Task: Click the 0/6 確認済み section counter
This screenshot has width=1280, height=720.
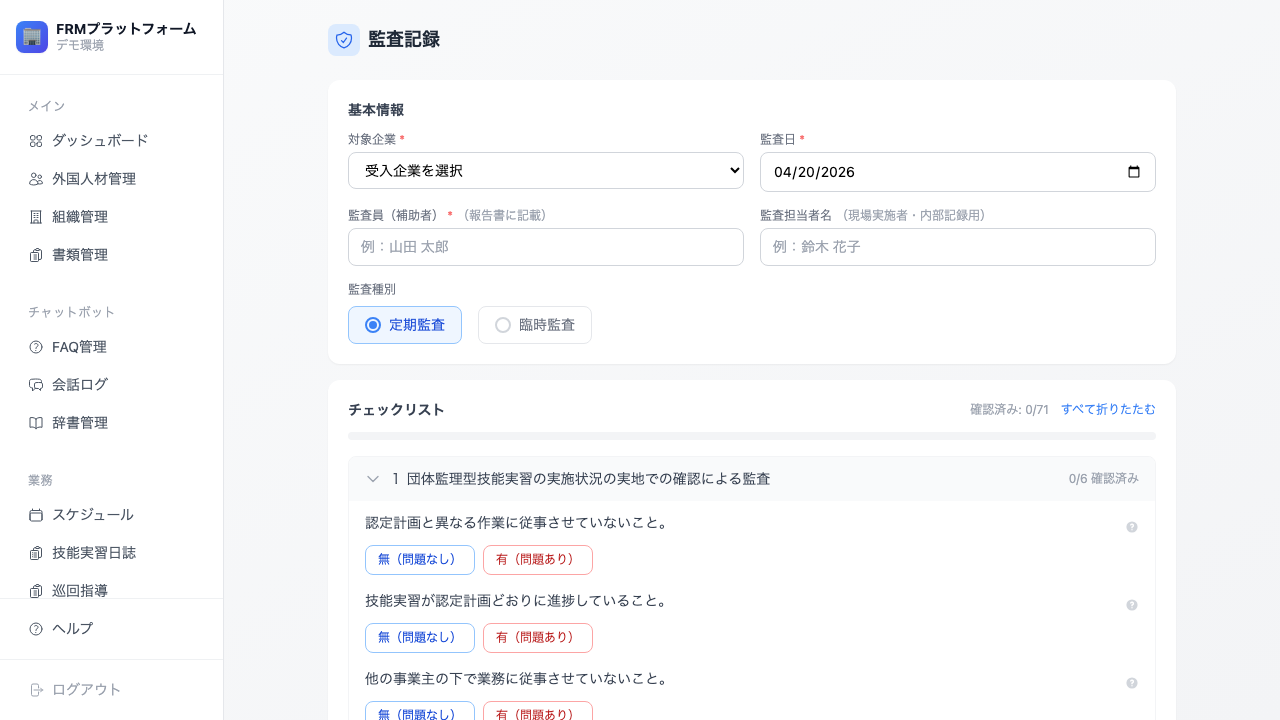Action: [1104, 479]
